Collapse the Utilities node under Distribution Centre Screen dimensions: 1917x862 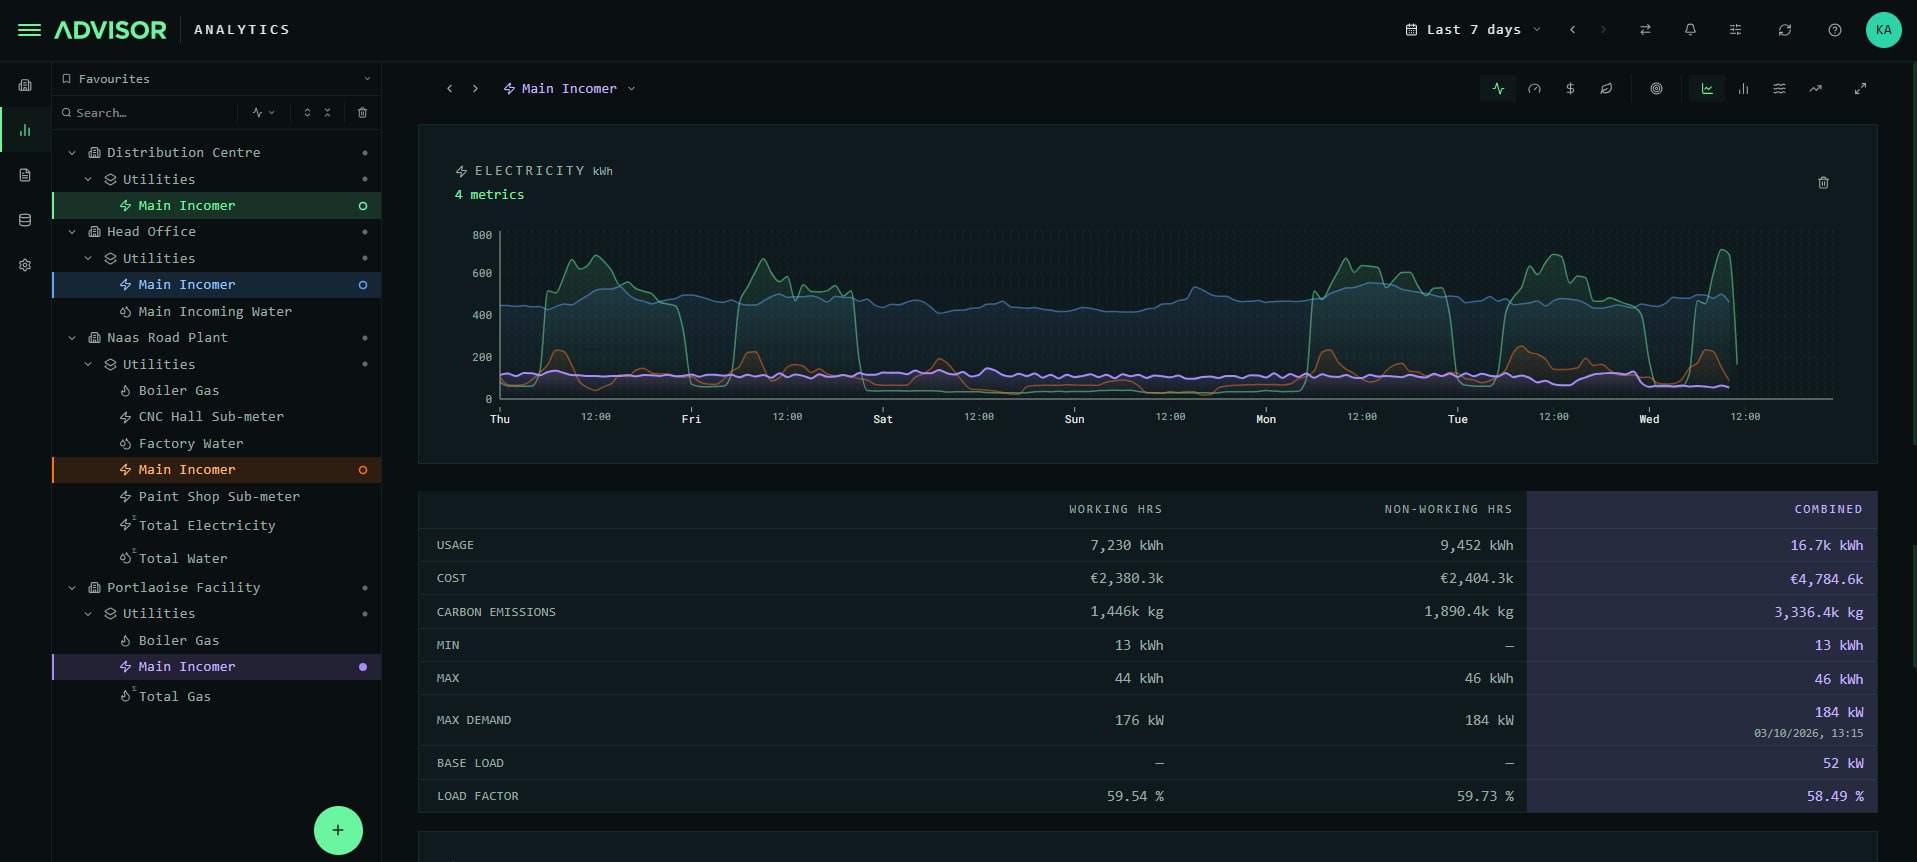[x=88, y=180]
